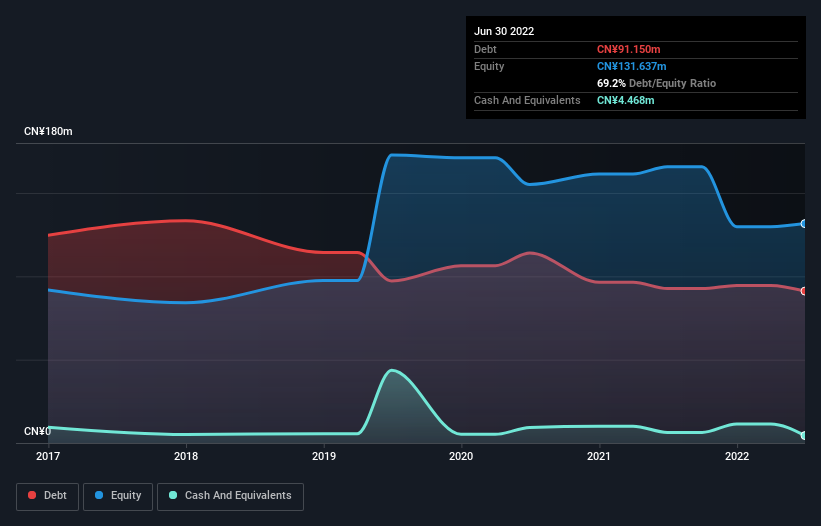This screenshot has height=526, width=821.
Task: Click the 2017 x-axis label
Action: click(48, 456)
